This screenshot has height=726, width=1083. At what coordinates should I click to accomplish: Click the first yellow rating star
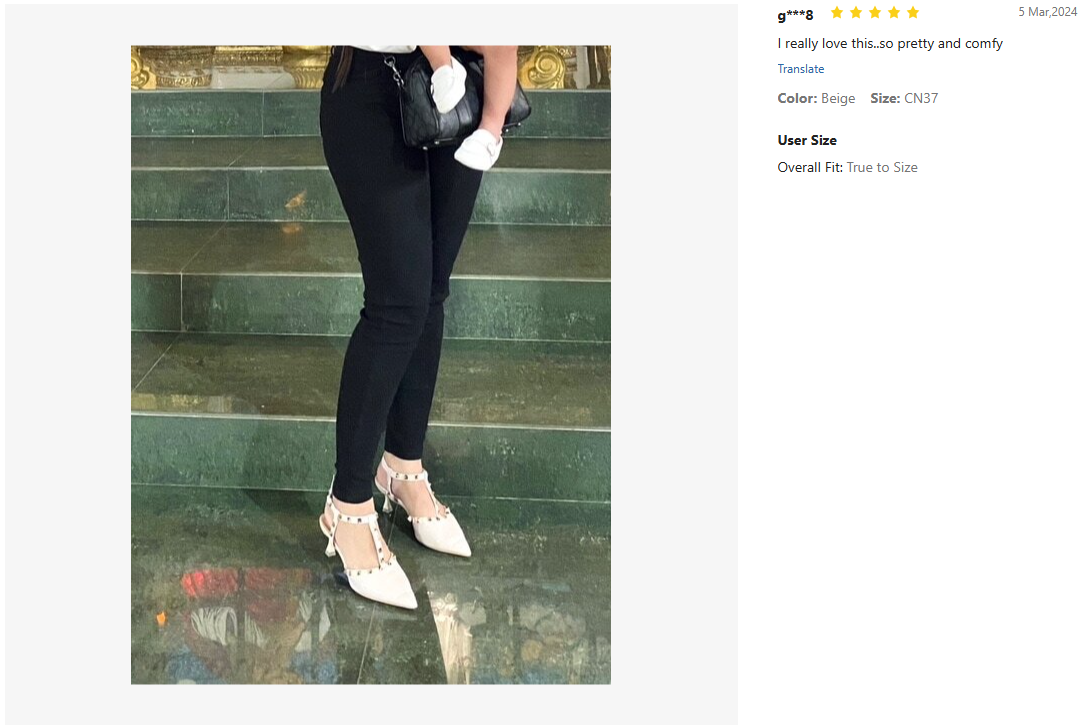pyautogui.click(x=836, y=12)
